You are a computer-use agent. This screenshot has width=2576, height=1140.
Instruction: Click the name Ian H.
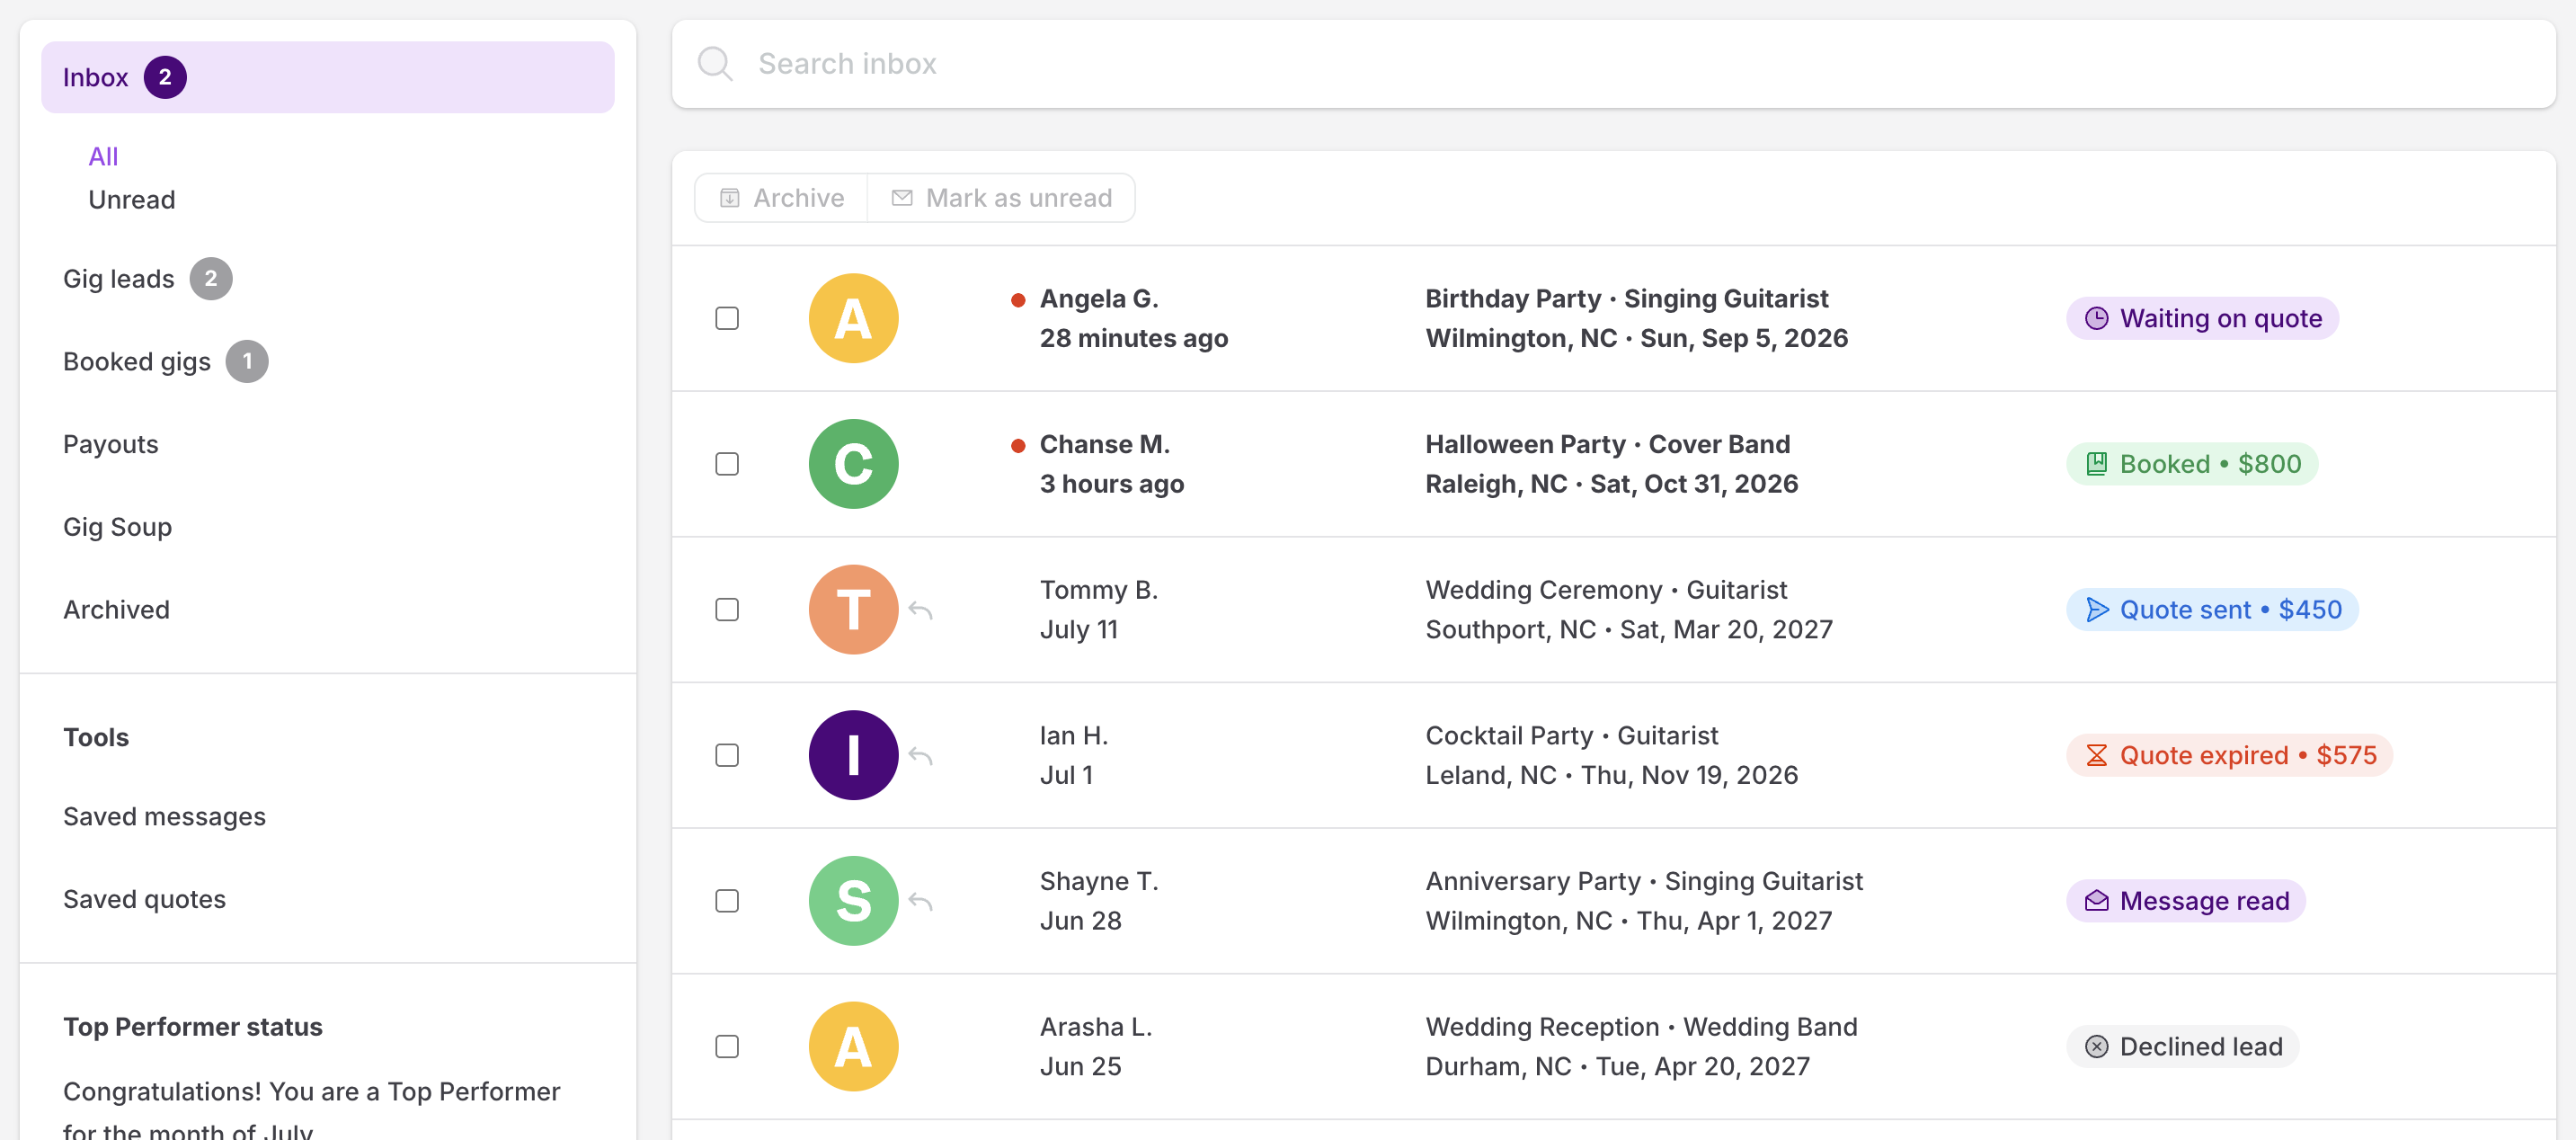[1074, 736]
